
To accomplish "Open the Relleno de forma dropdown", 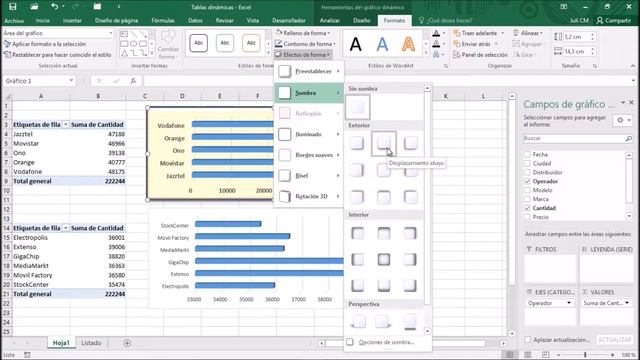I will coord(302,33).
